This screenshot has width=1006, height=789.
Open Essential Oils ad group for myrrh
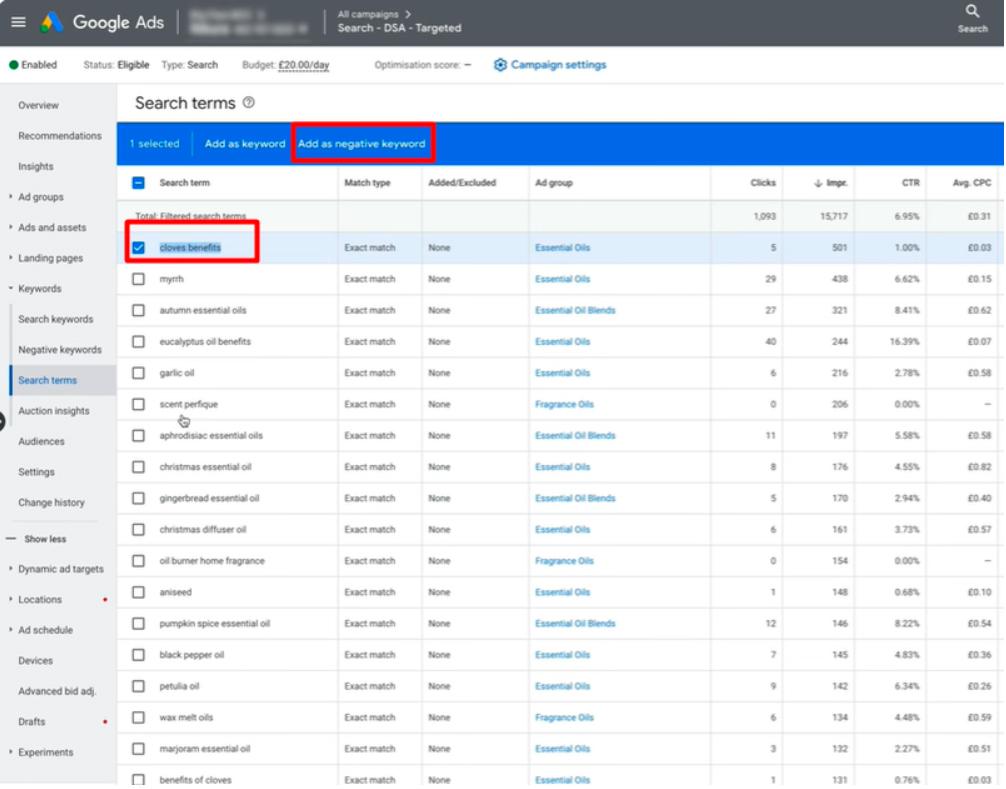tap(563, 280)
